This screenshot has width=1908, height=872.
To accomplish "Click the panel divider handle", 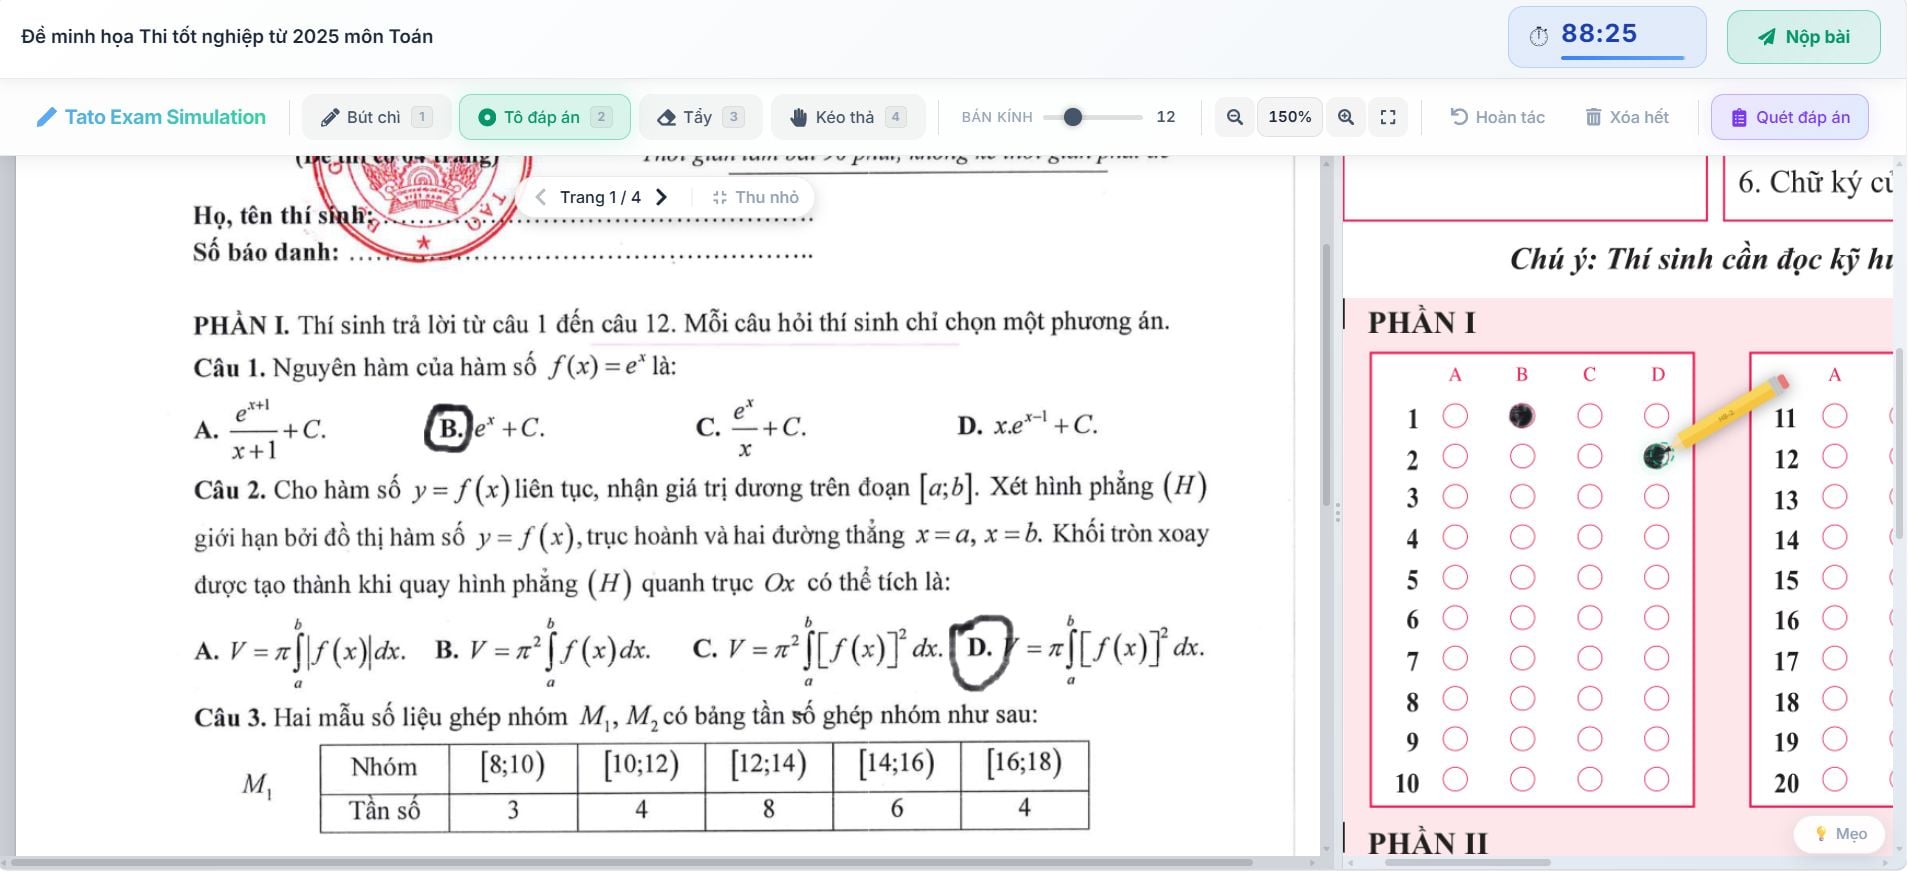I will [1337, 513].
